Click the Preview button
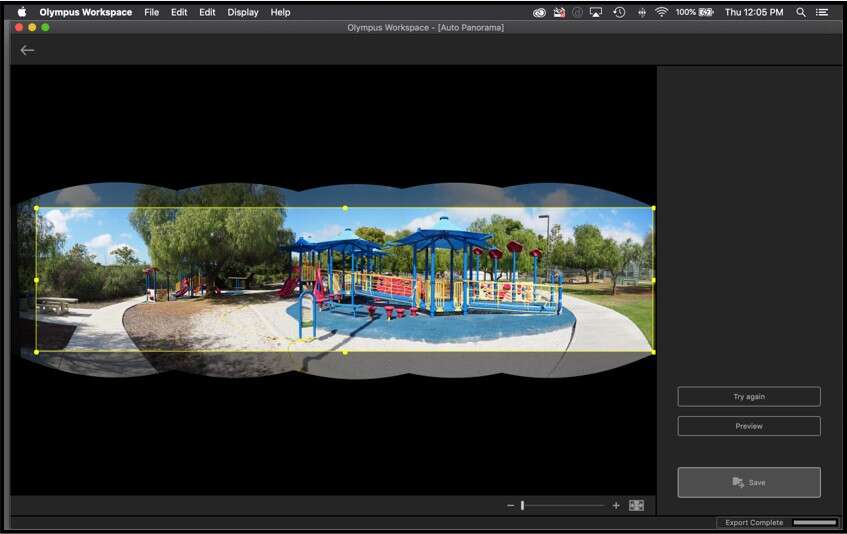Image resolution: width=847 pixels, height=534 pixels. [x=749, y=426]
